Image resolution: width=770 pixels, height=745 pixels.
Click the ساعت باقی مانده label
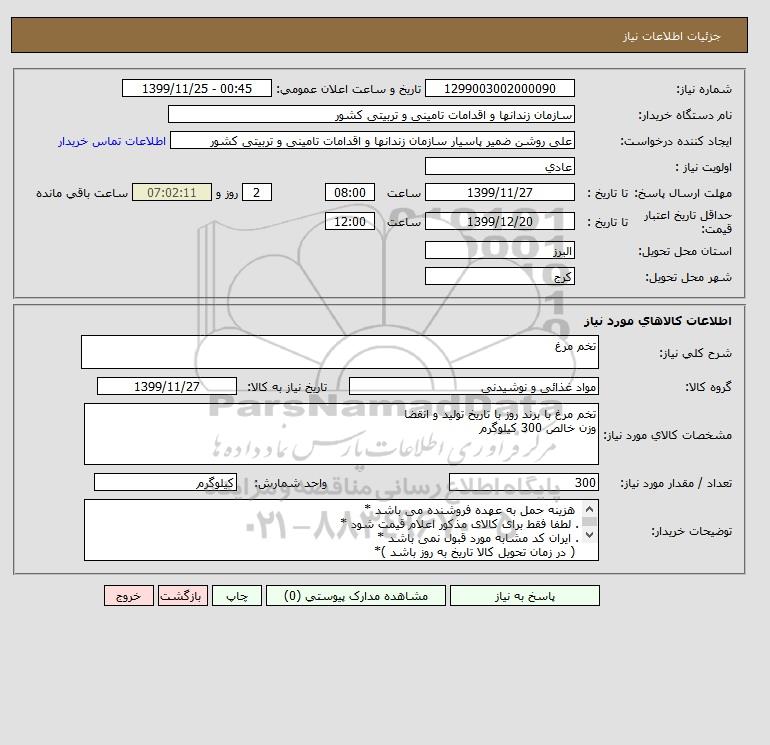pos(82,193)
